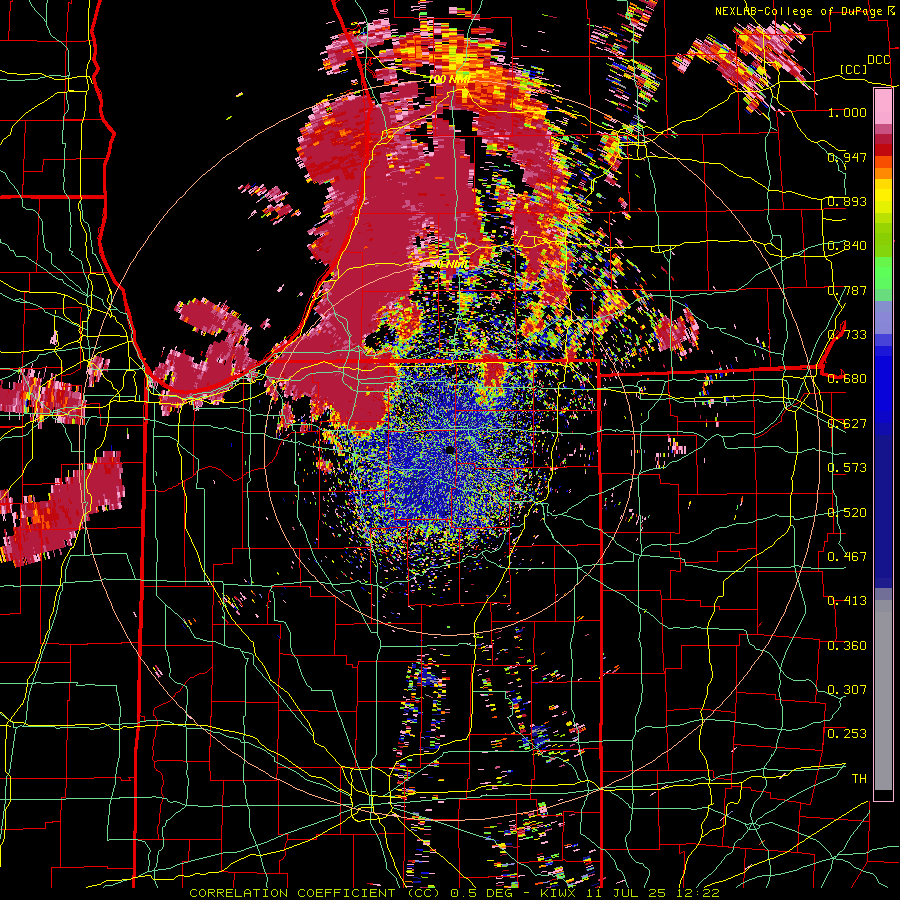Viewport: 900px width, 900px height.
Task: Pick the pink segment atop the color bar
Action: [x=883, y=107]
